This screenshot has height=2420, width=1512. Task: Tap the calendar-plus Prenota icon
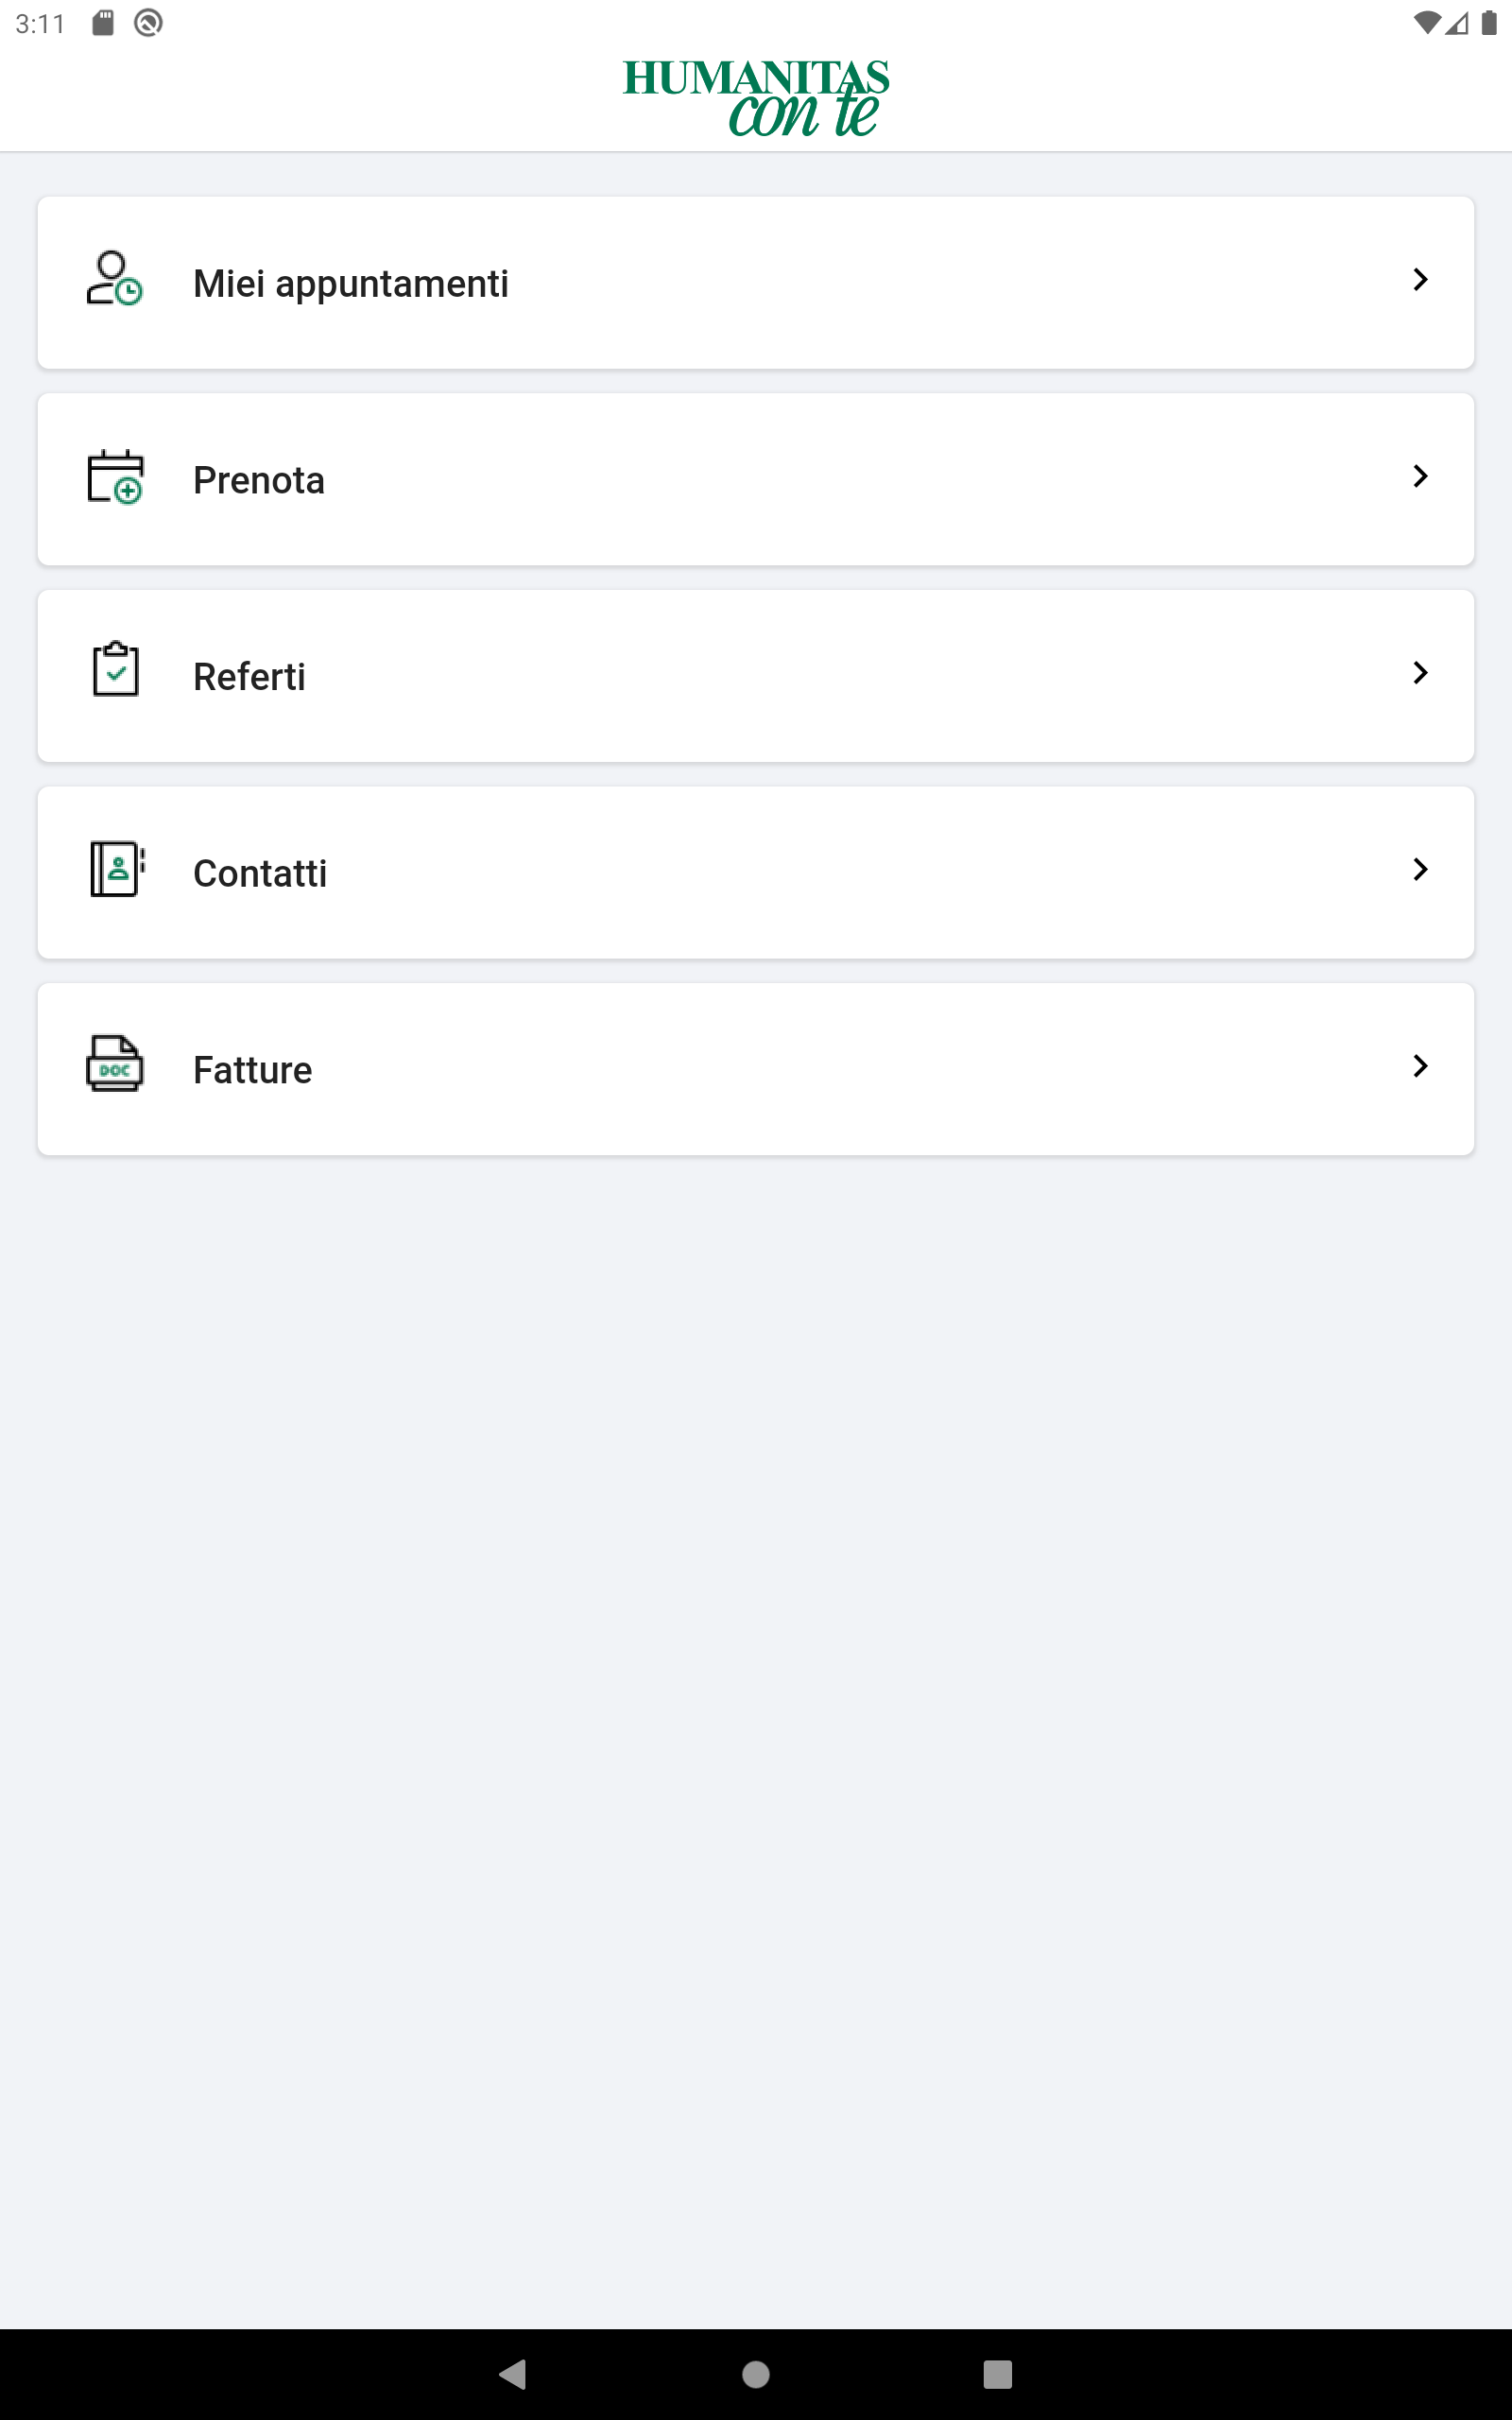pos(115,476)
